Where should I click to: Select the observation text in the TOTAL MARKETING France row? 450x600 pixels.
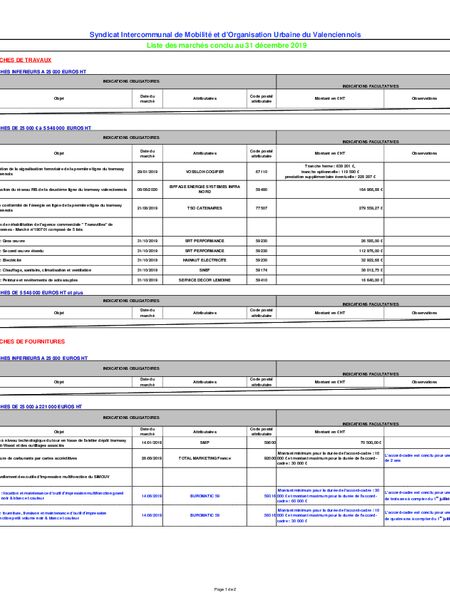click(417, 458)
